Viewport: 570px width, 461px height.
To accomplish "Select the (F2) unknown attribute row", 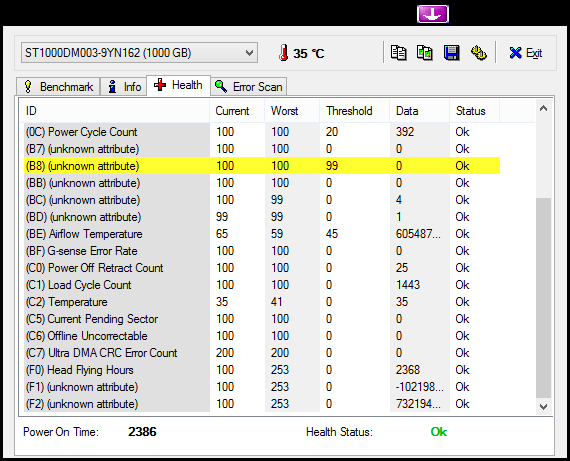I will 262,404.
